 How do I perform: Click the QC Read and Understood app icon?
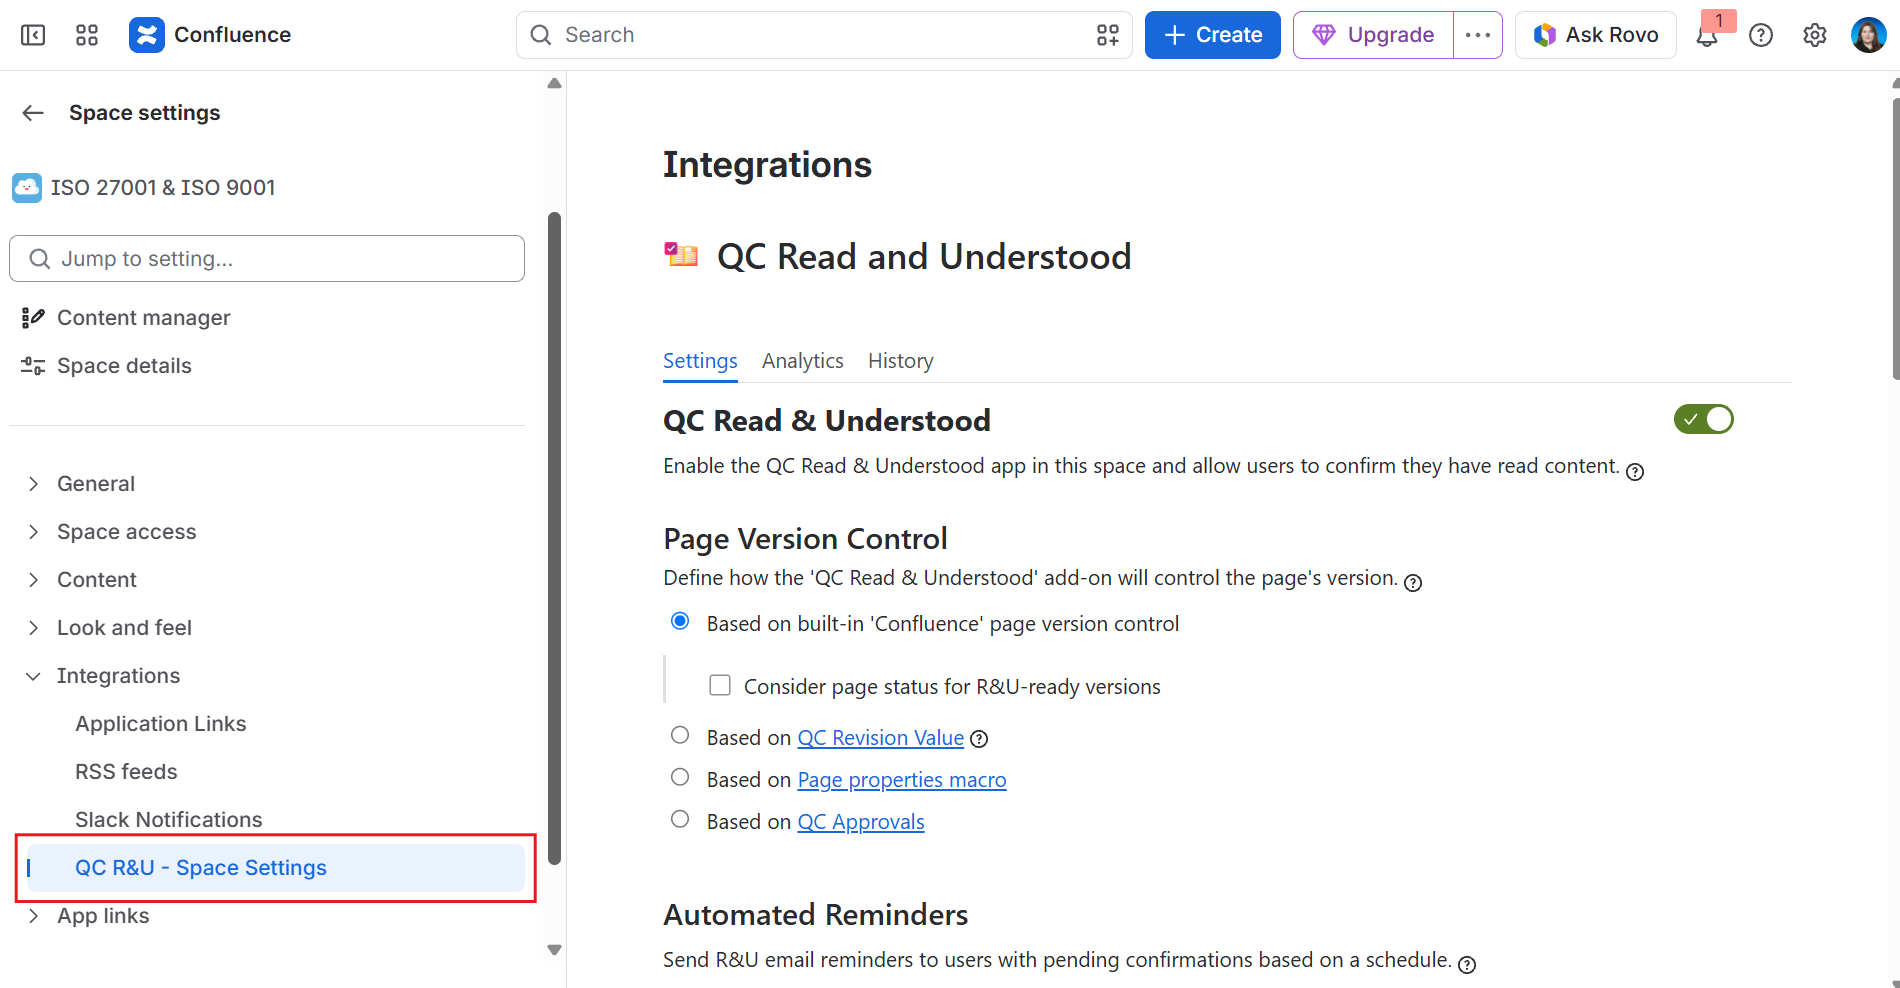pos(681,255)
